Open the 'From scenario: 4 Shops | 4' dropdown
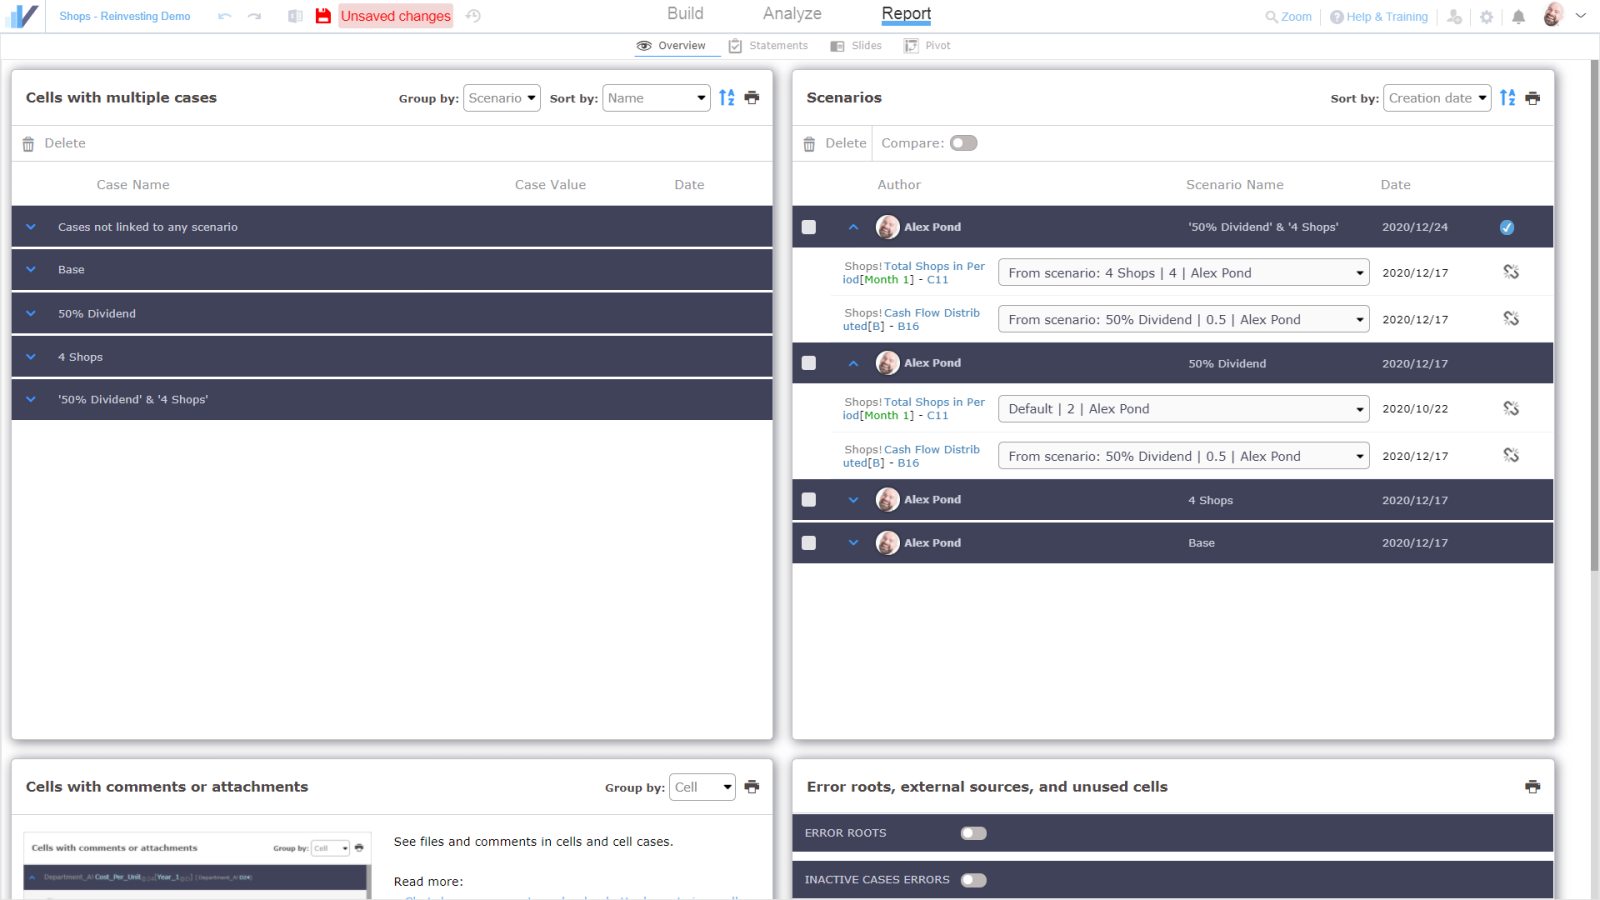The width and height of the screenshot is (1600, 900). [1184, 273]
